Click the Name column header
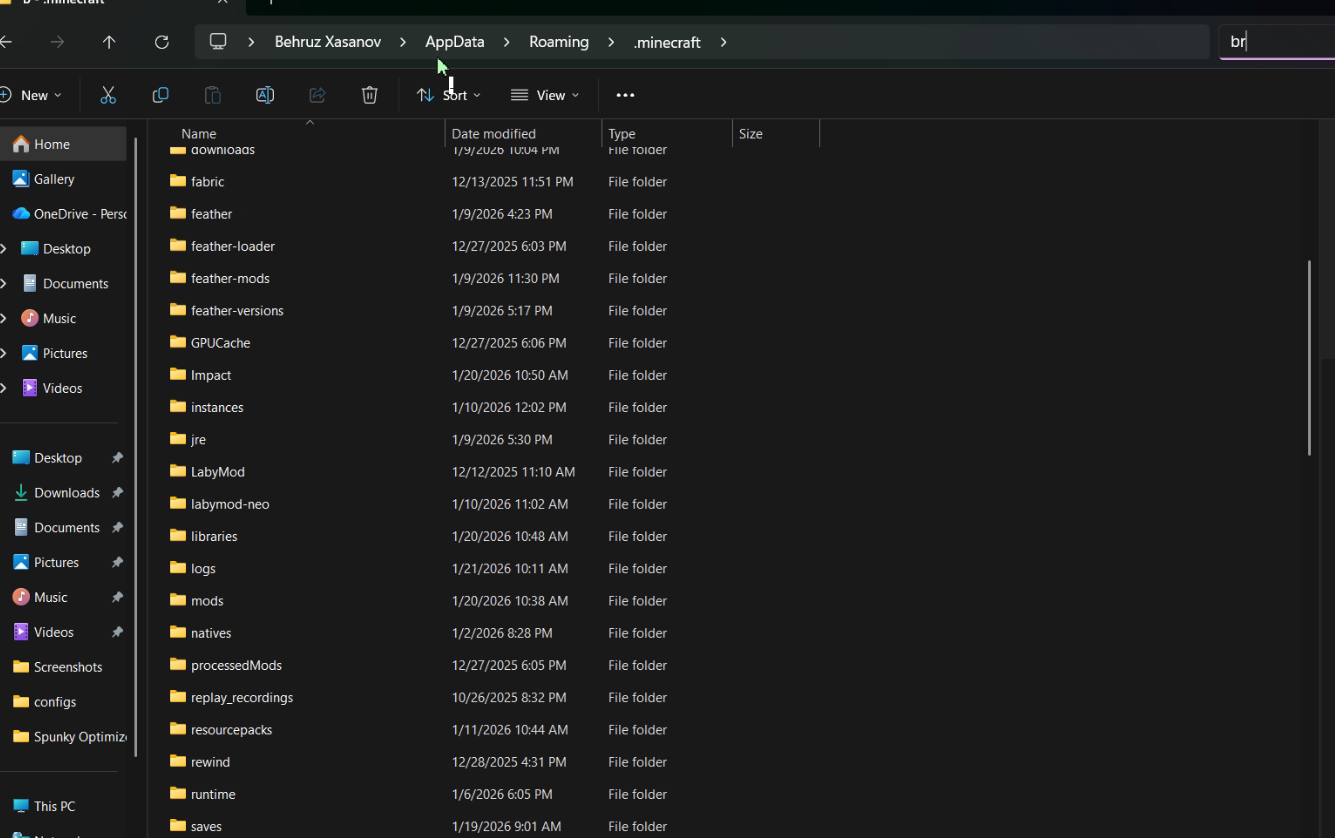Screen dimensions: 1335x838 pos(199,134)
